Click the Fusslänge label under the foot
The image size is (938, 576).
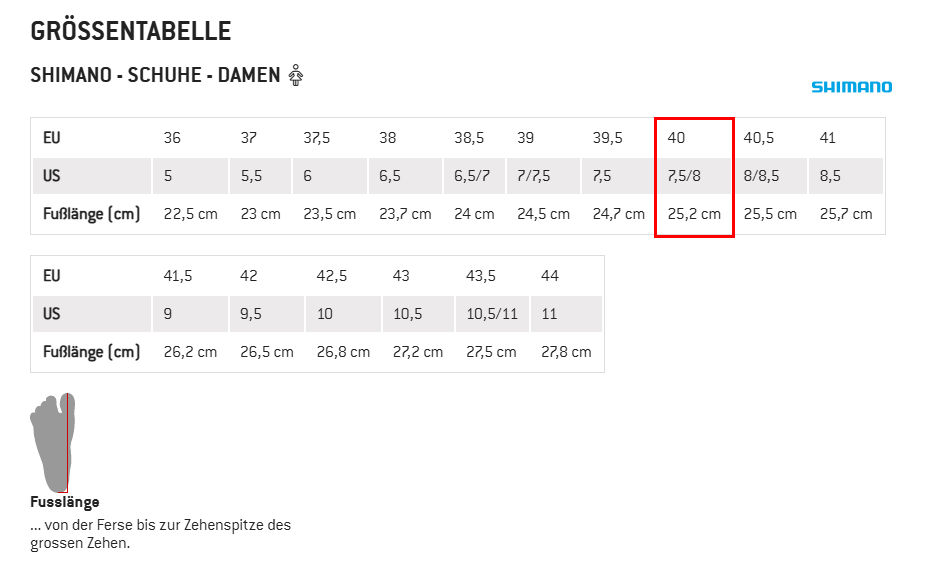[x=65, y=502]
